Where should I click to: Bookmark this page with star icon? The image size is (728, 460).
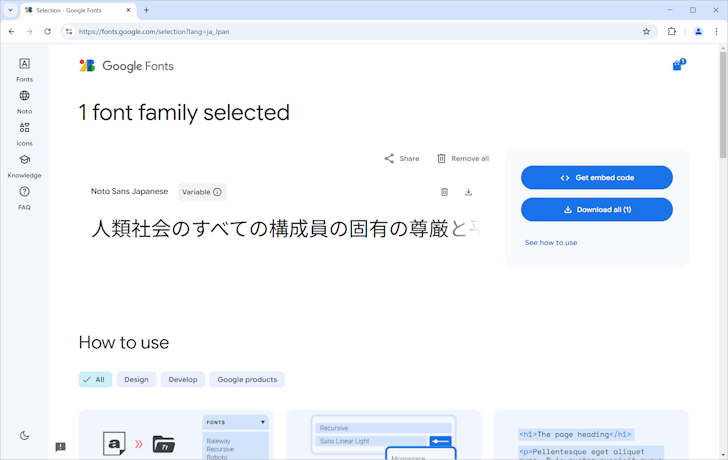[646, 32]
